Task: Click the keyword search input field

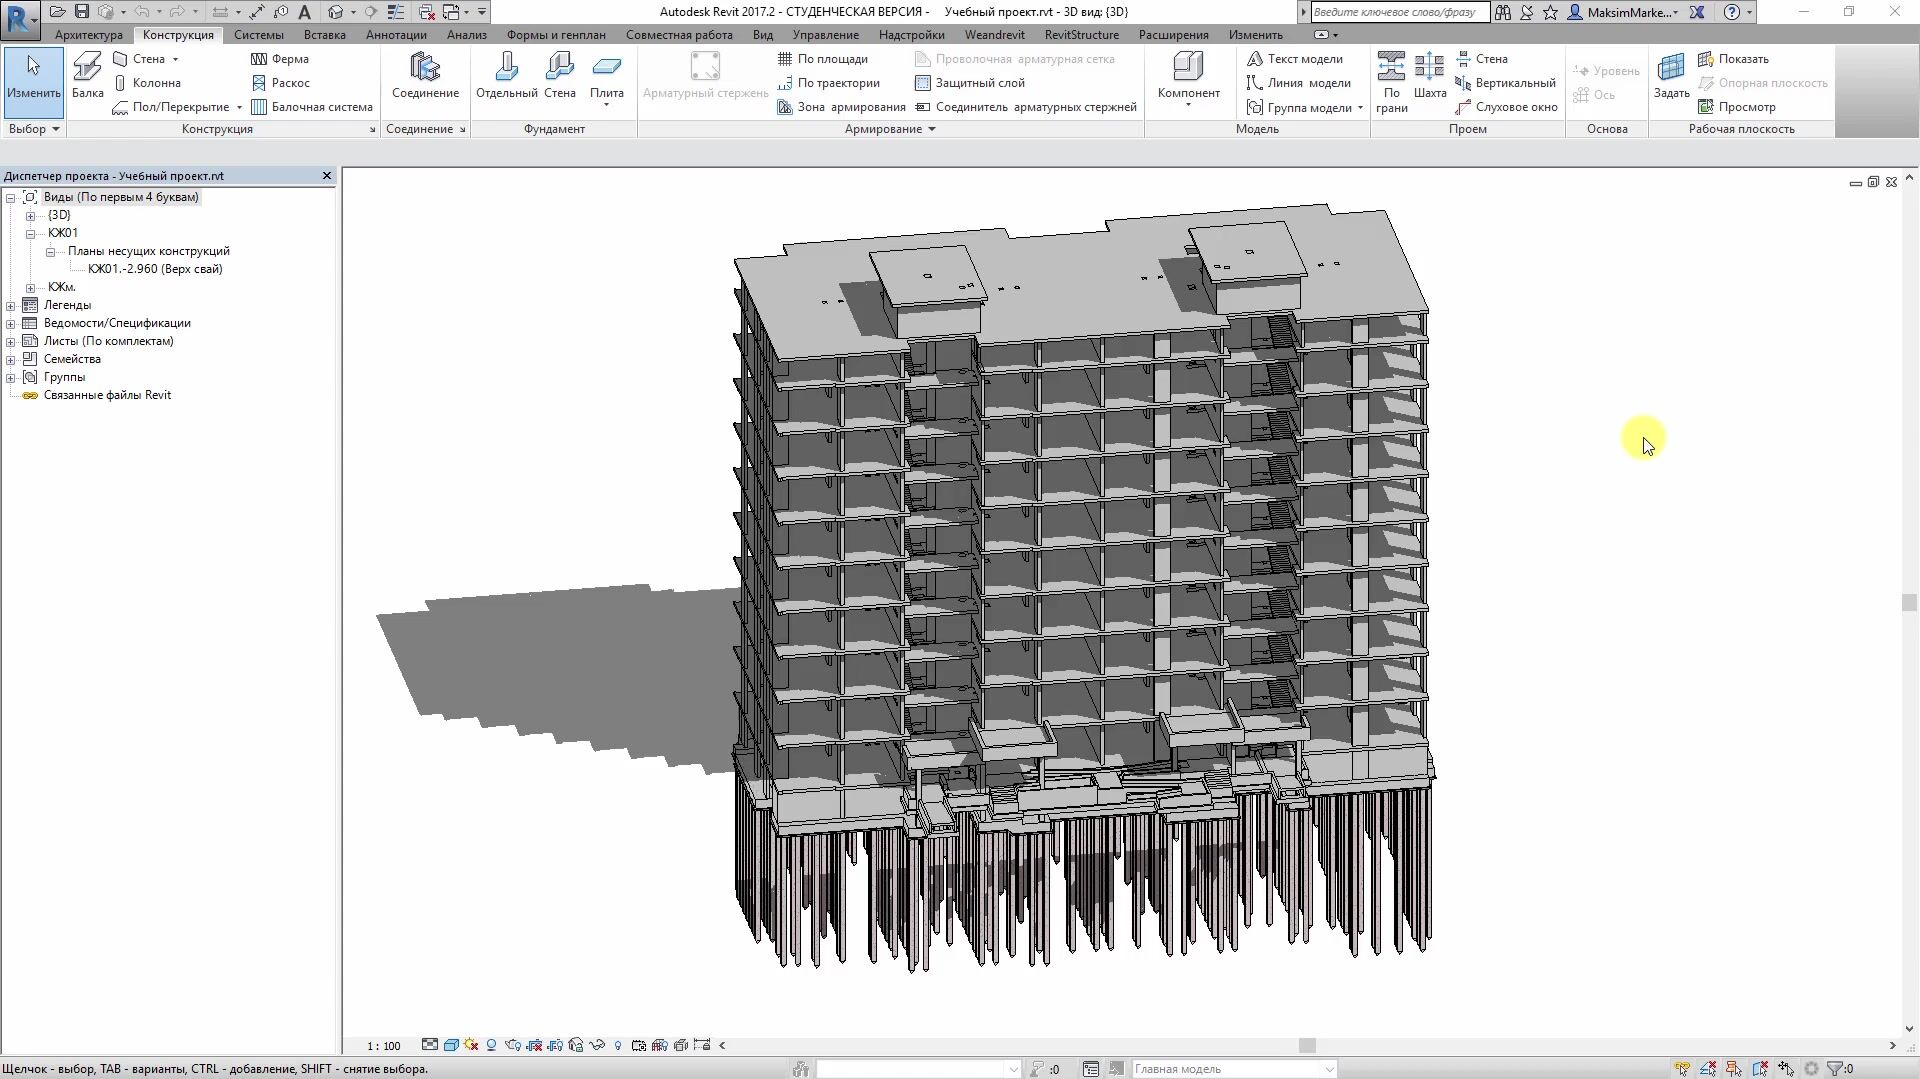Action: (1400, 12)
